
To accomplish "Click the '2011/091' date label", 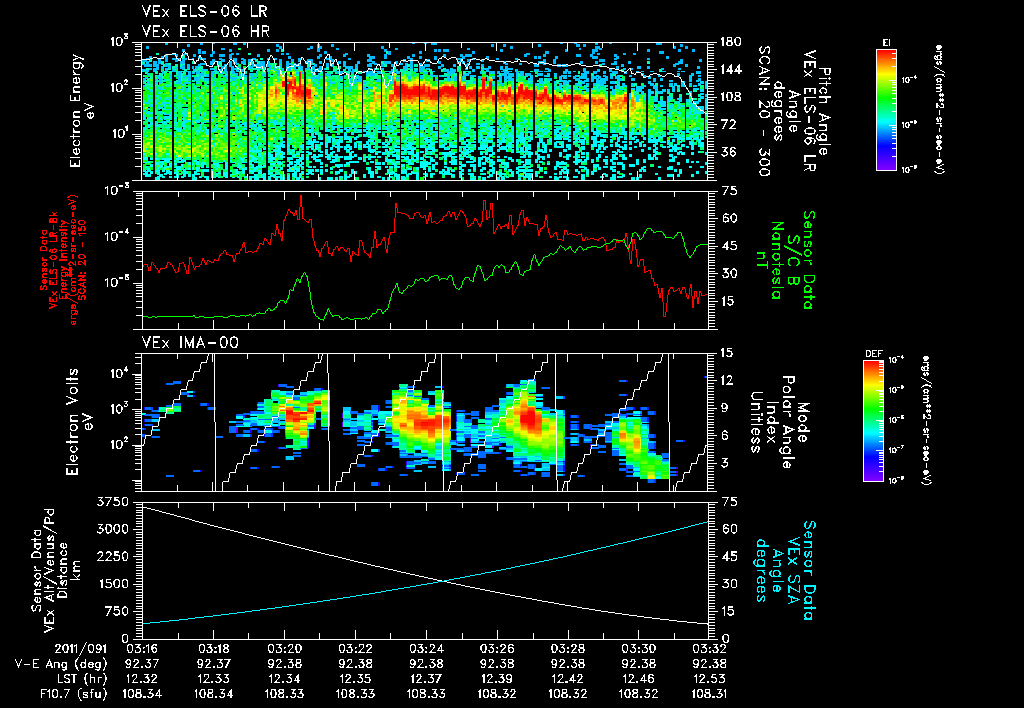I will coord(80,649).
